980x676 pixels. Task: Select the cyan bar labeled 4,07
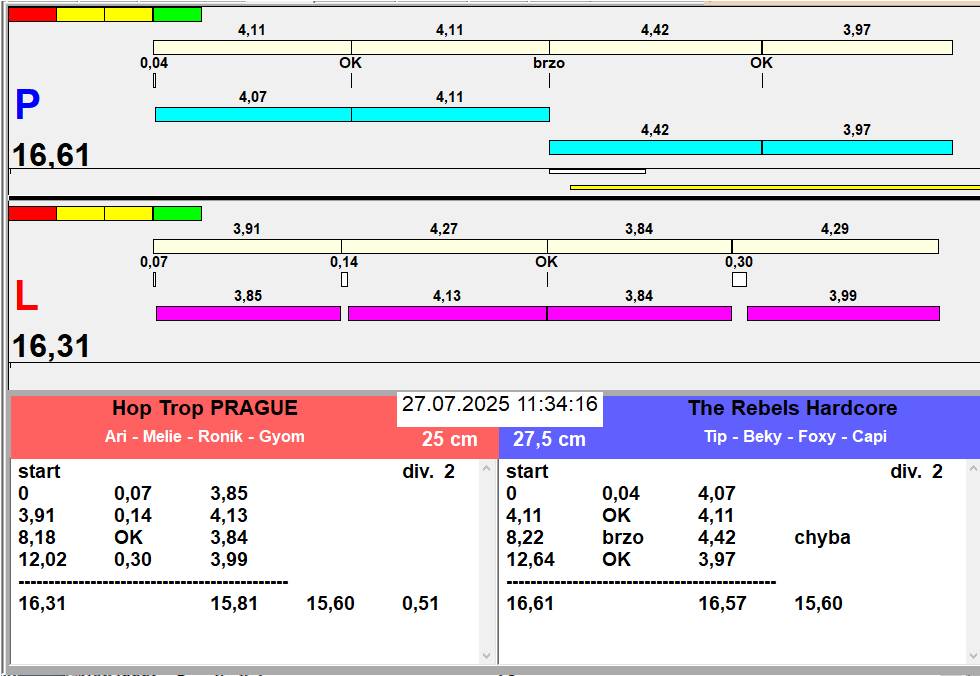coord(253,114)
